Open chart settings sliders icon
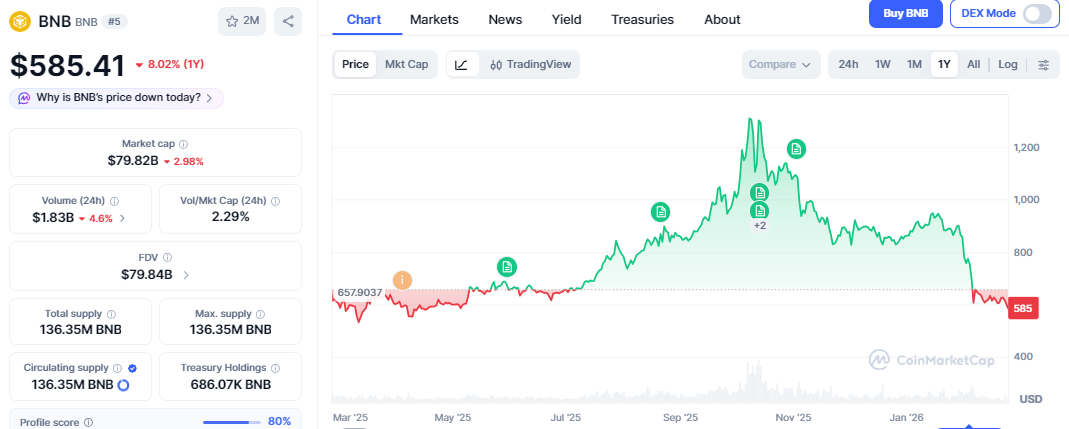Viewport: 1069px width, 429px height. pyautogui.click(x=1043, y=65)
